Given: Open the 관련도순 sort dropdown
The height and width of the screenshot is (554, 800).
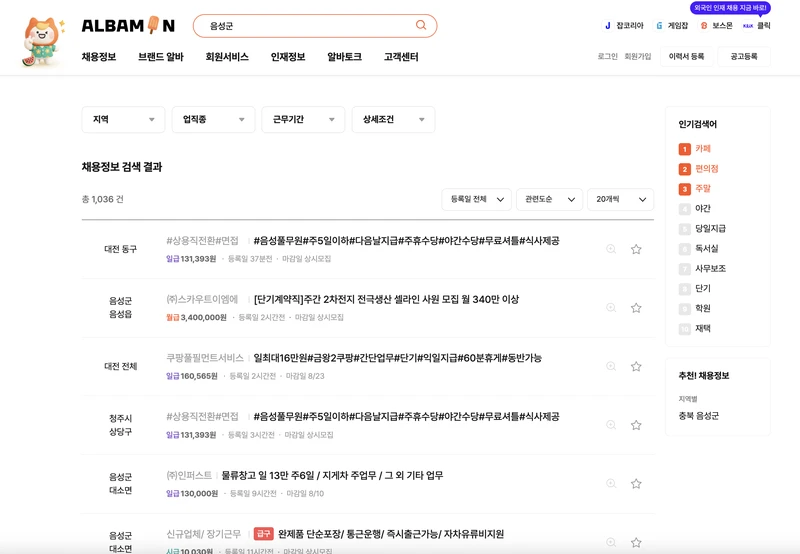Looking at the screenshot, I should coord(549,199).
